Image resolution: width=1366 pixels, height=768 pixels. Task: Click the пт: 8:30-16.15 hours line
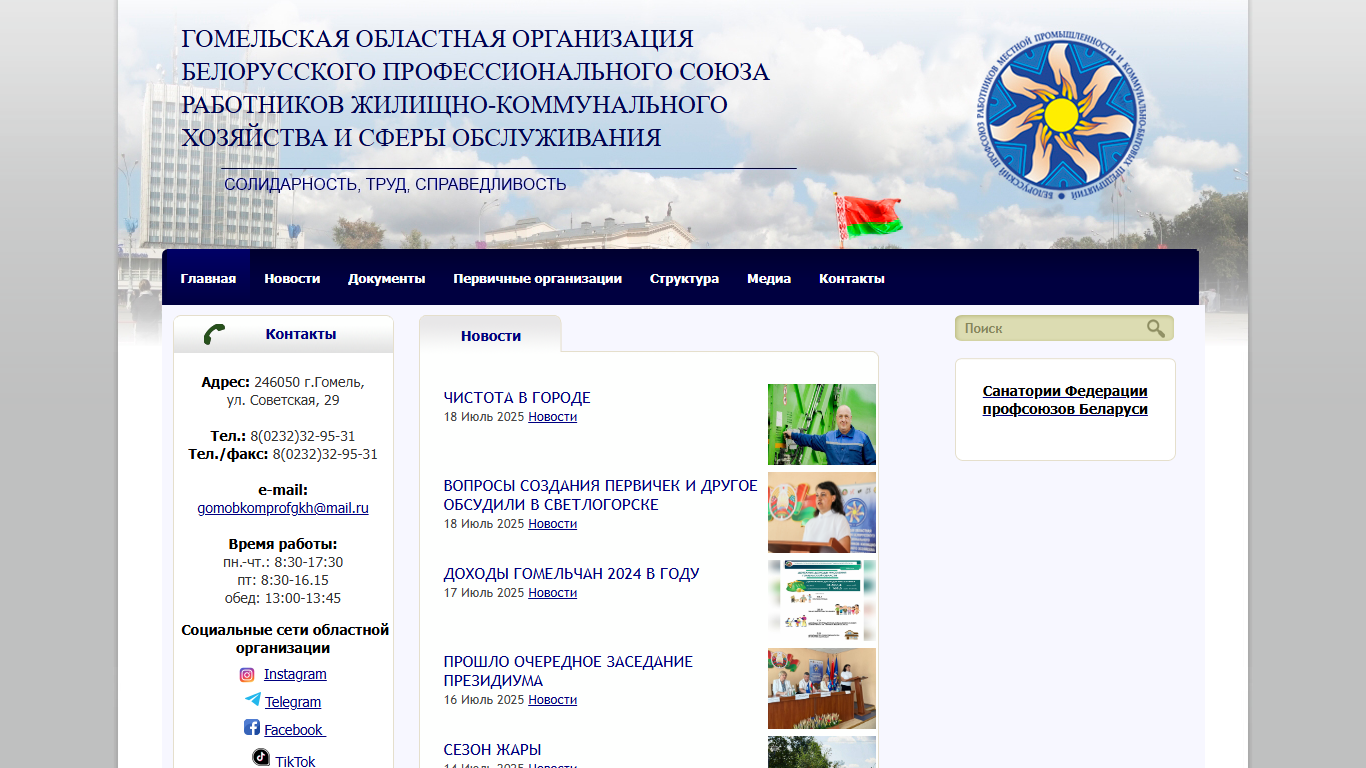[283, 580]
